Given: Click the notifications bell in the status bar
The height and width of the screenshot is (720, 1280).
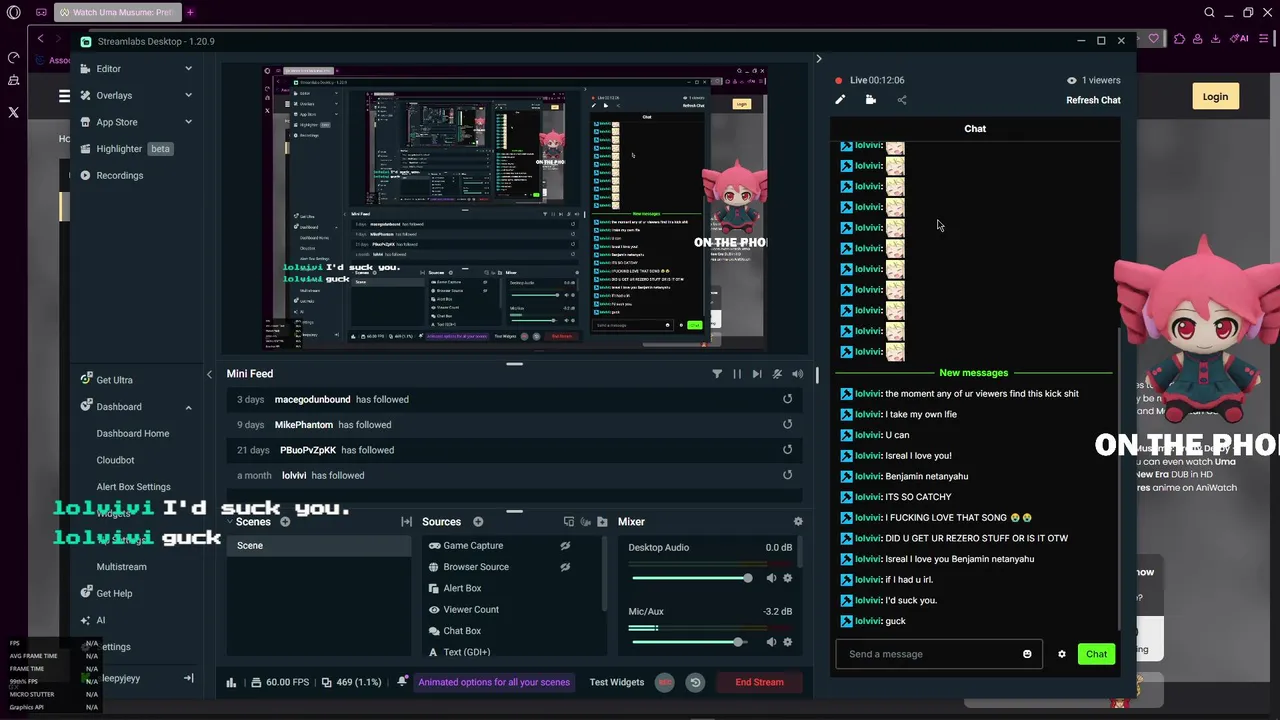Looking at the screenshot, I should coord(402,682).
